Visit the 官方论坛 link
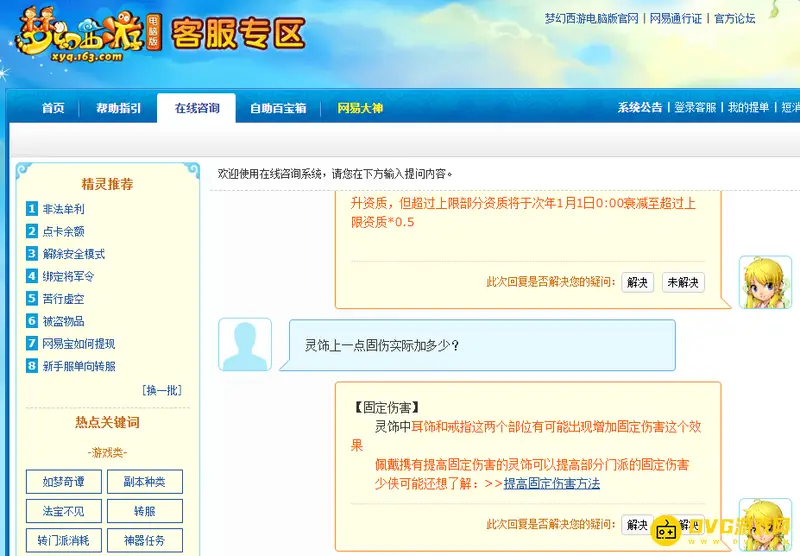The image size is (800, 556). 734,19
